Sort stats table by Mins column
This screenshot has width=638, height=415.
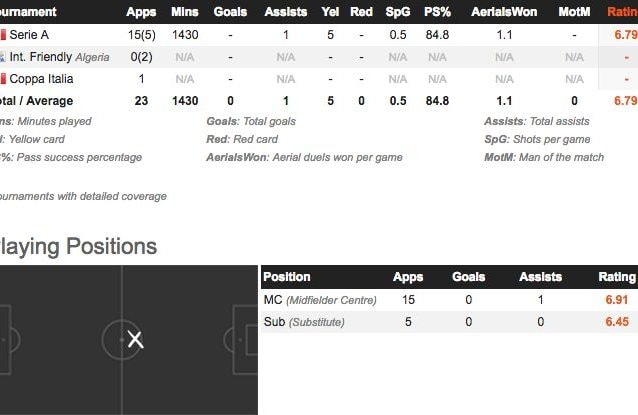tap(185, 12)
